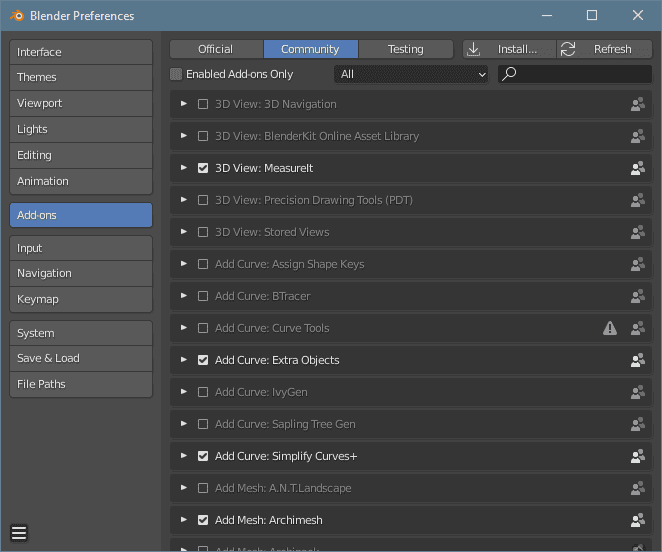662x552 pixels.
Task: Expand A.N.T.Landscape add-on details
Action: (184, 488)
